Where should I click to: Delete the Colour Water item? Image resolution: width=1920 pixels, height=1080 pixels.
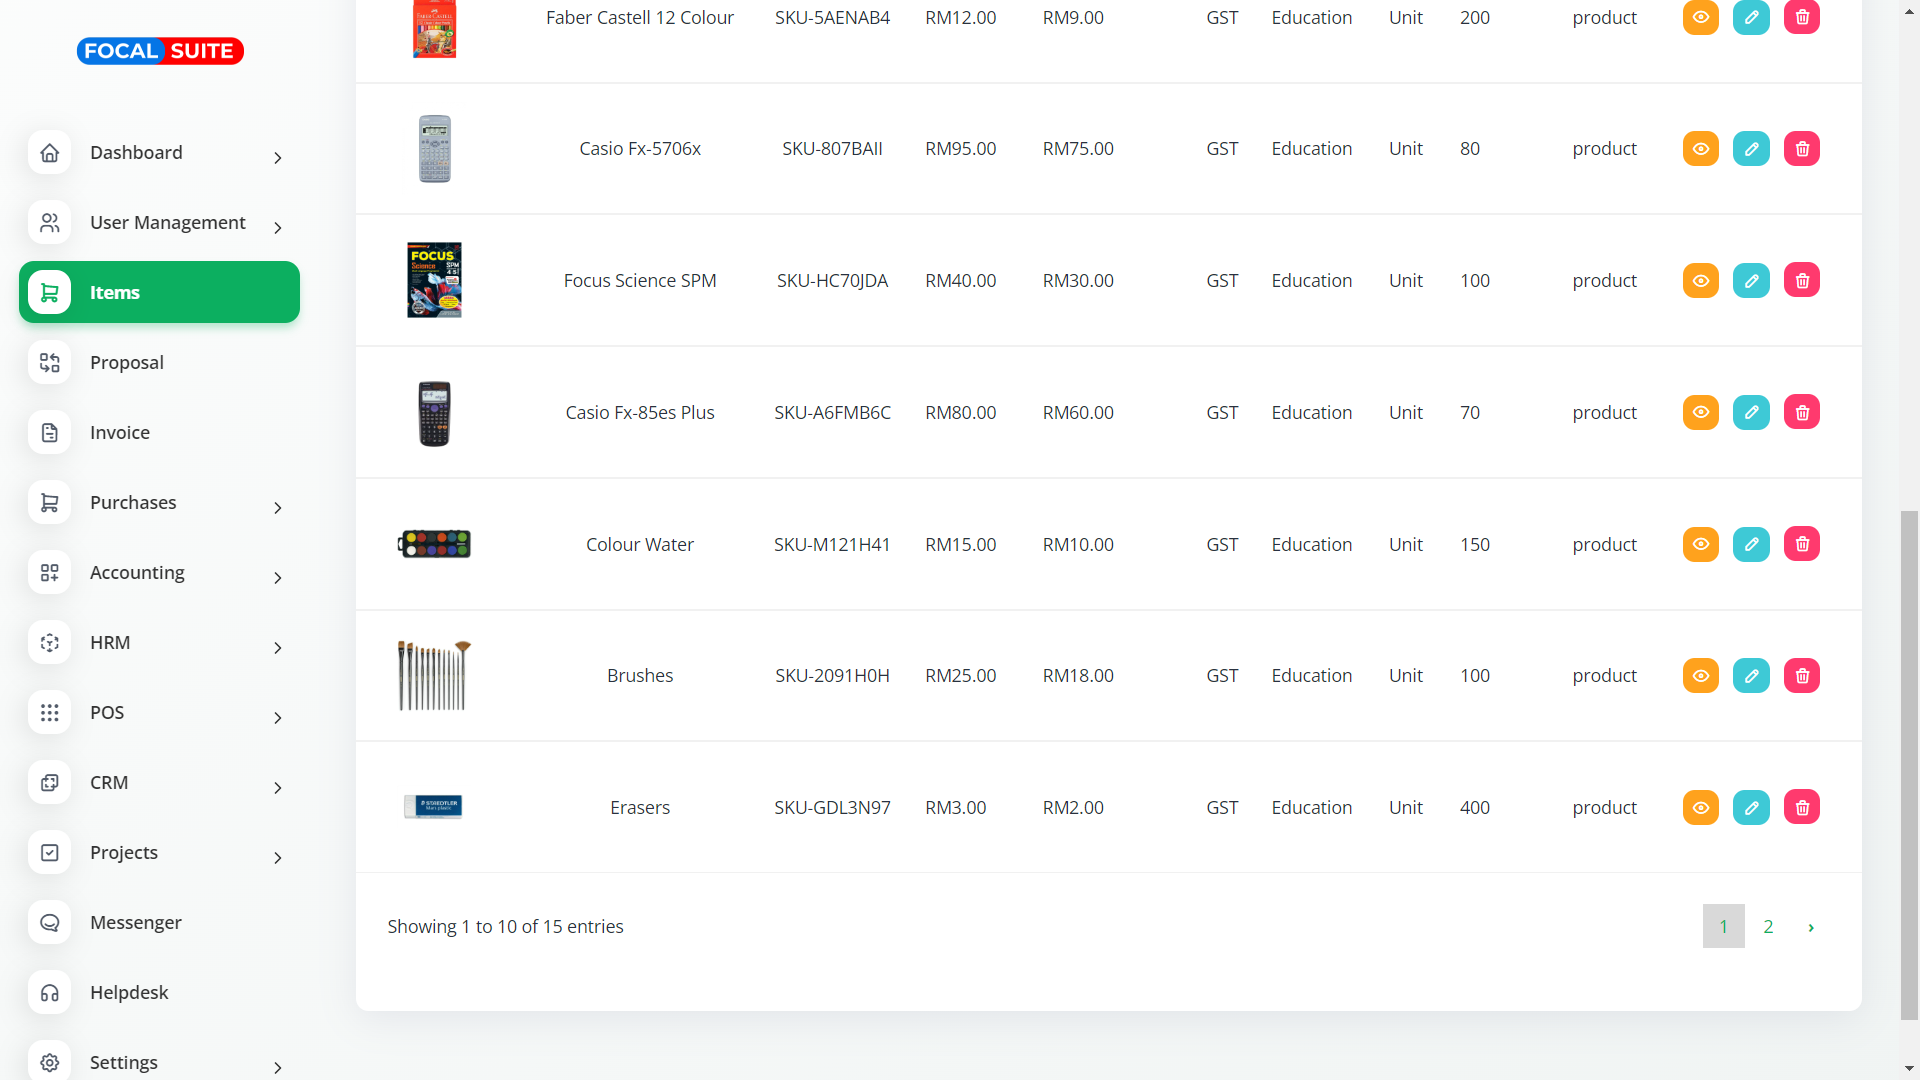[1802, 545]
